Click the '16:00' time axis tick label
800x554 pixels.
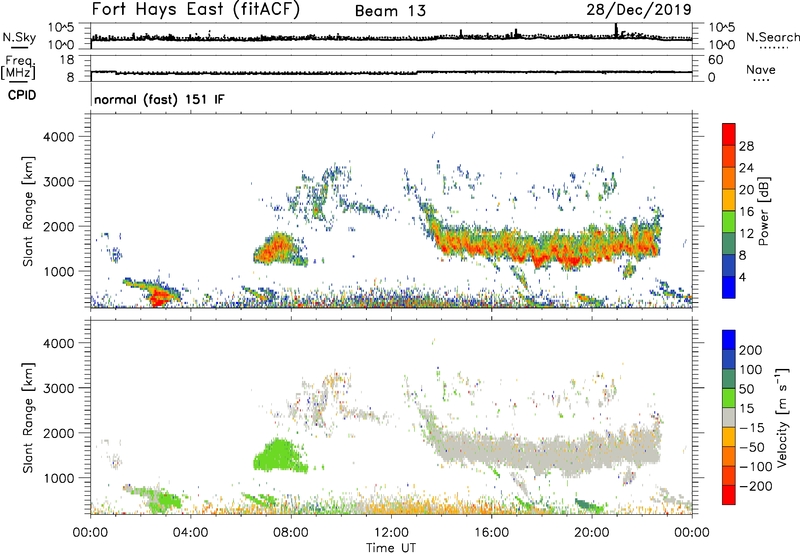pyautogui.click(x=491, y=533)
